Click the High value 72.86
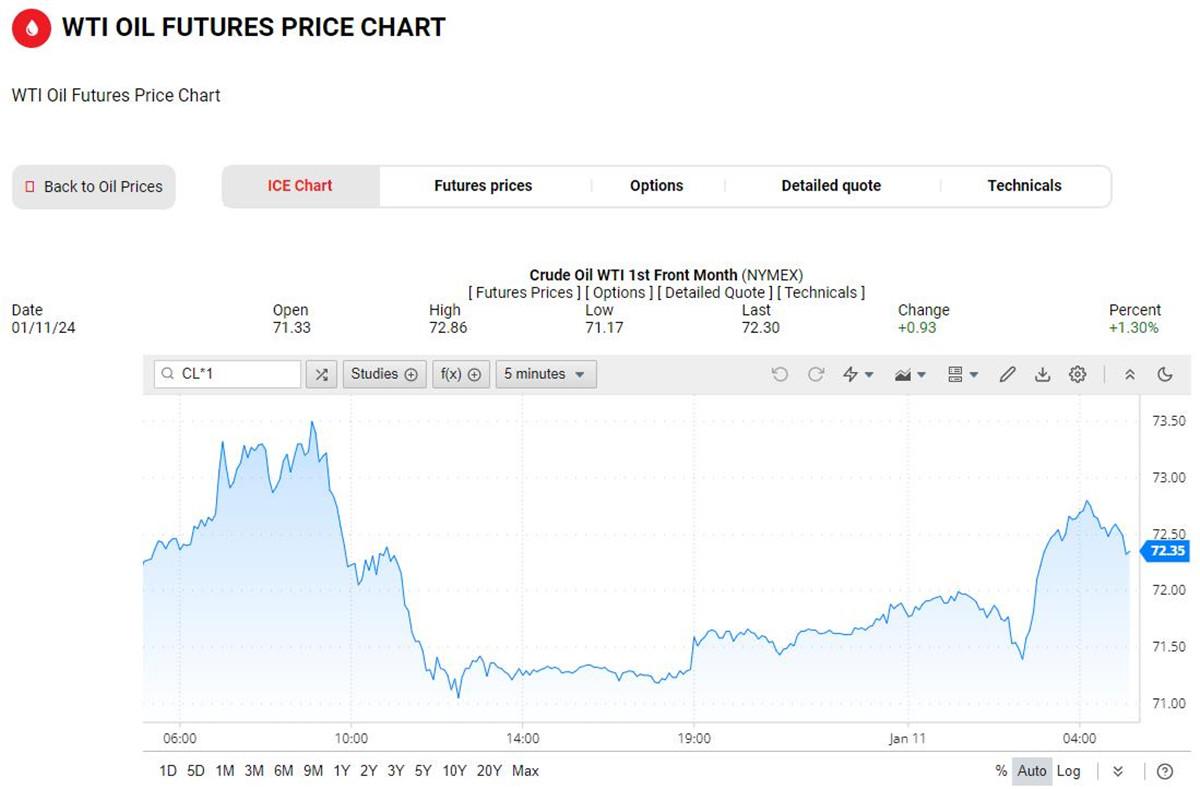The width and height of the screenshot is (1200, 789). click(x=448, y=327)
